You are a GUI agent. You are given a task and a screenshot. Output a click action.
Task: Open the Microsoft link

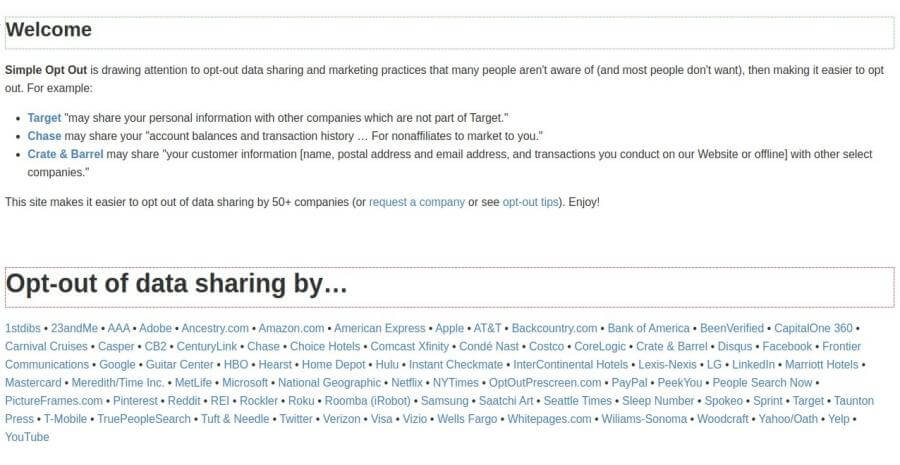(245, 383)
